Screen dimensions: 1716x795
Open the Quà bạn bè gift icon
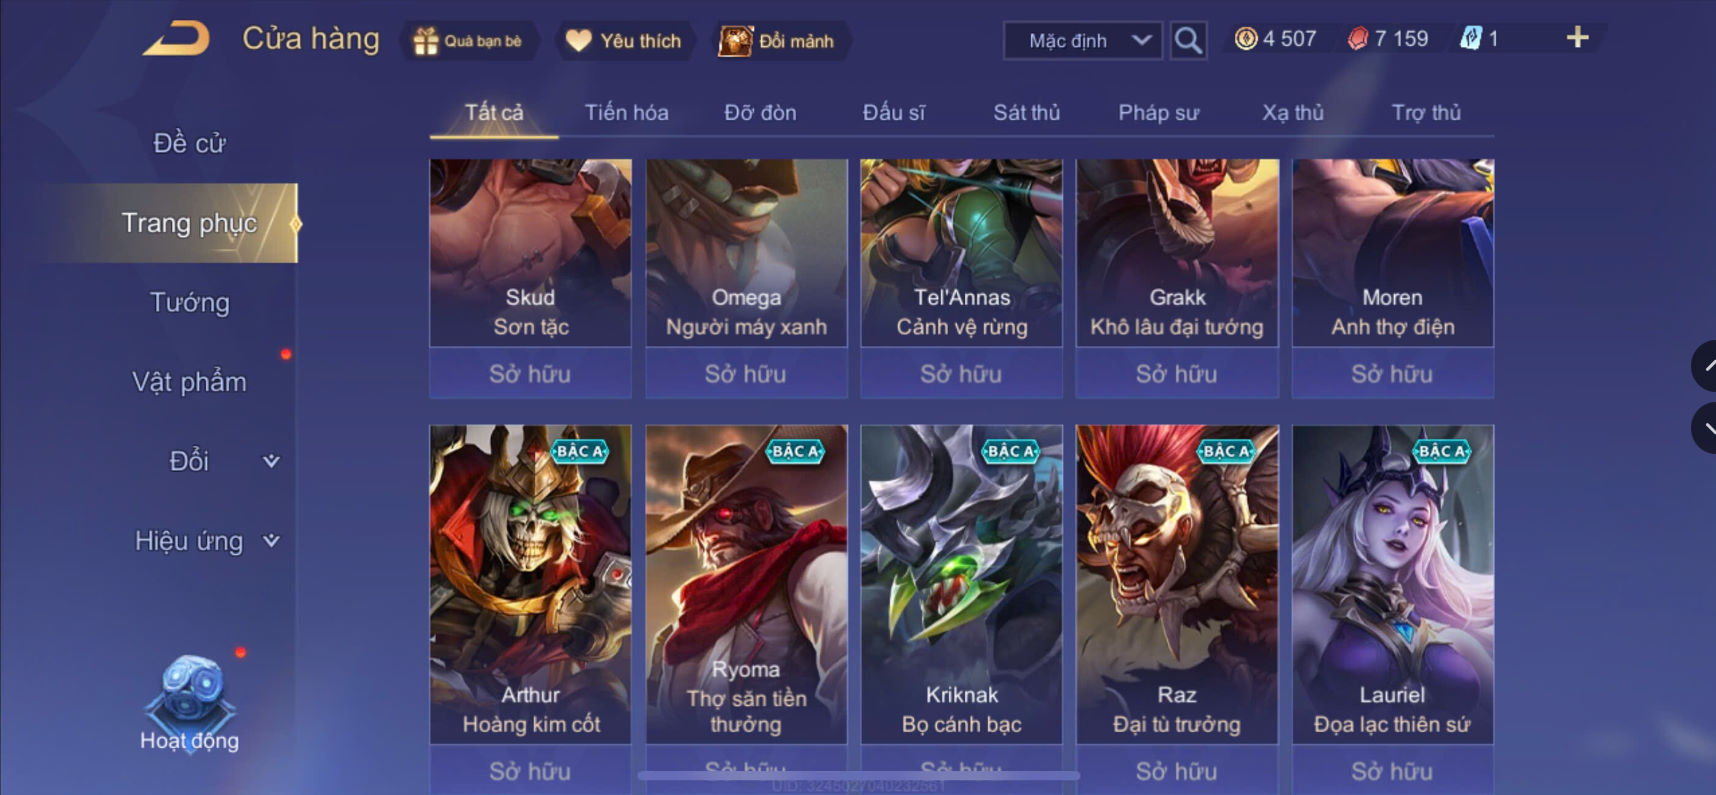[426, 41]
